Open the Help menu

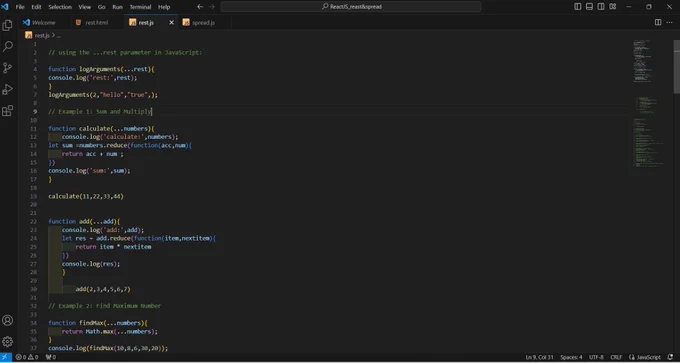tap(164, 7)
